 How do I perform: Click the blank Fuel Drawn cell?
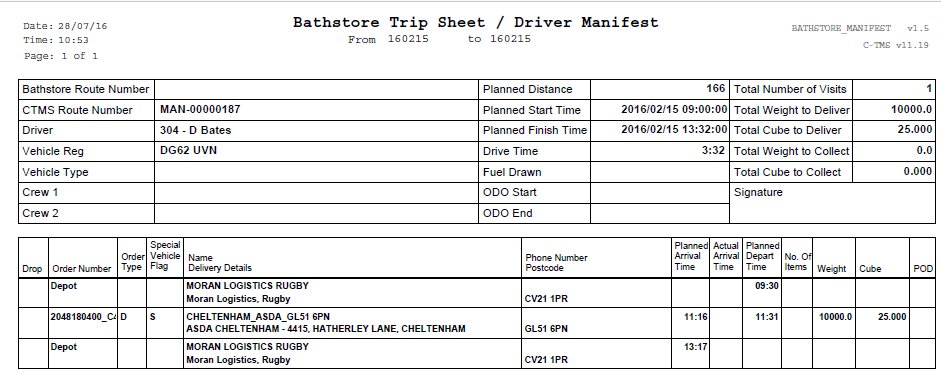pos(660,172)
